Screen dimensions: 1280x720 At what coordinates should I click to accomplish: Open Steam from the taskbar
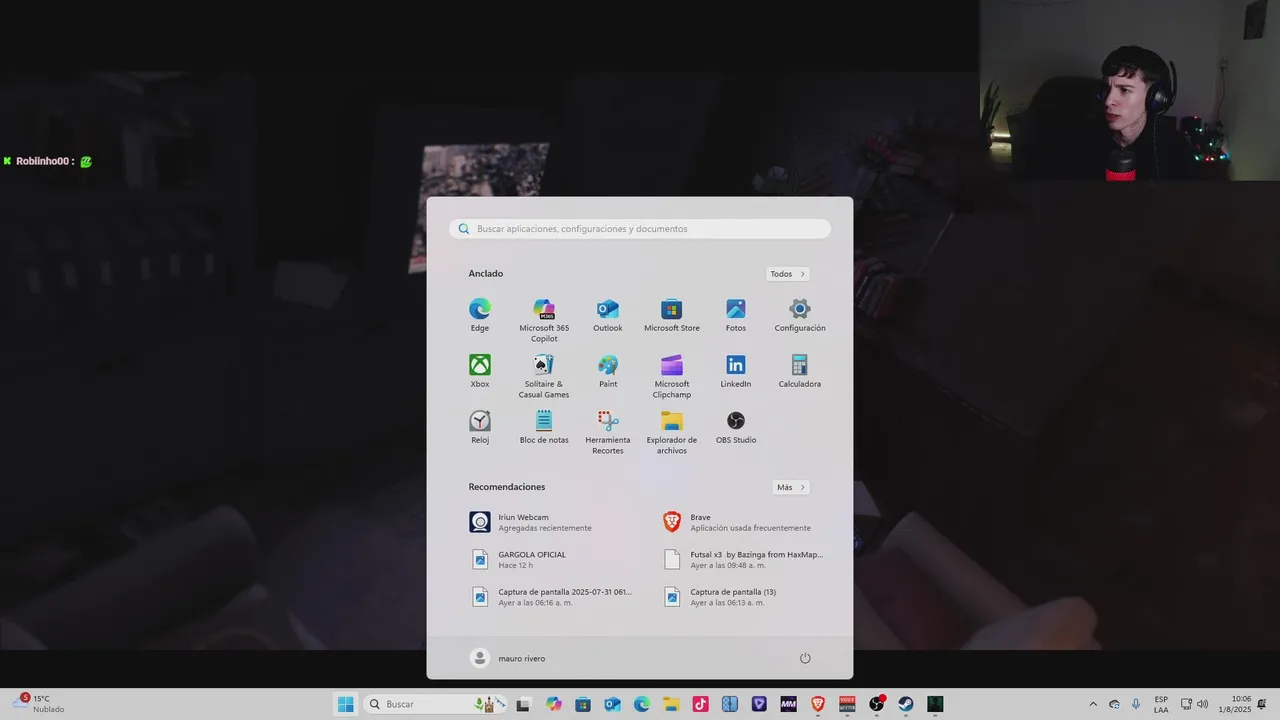[x=906, y=704]
